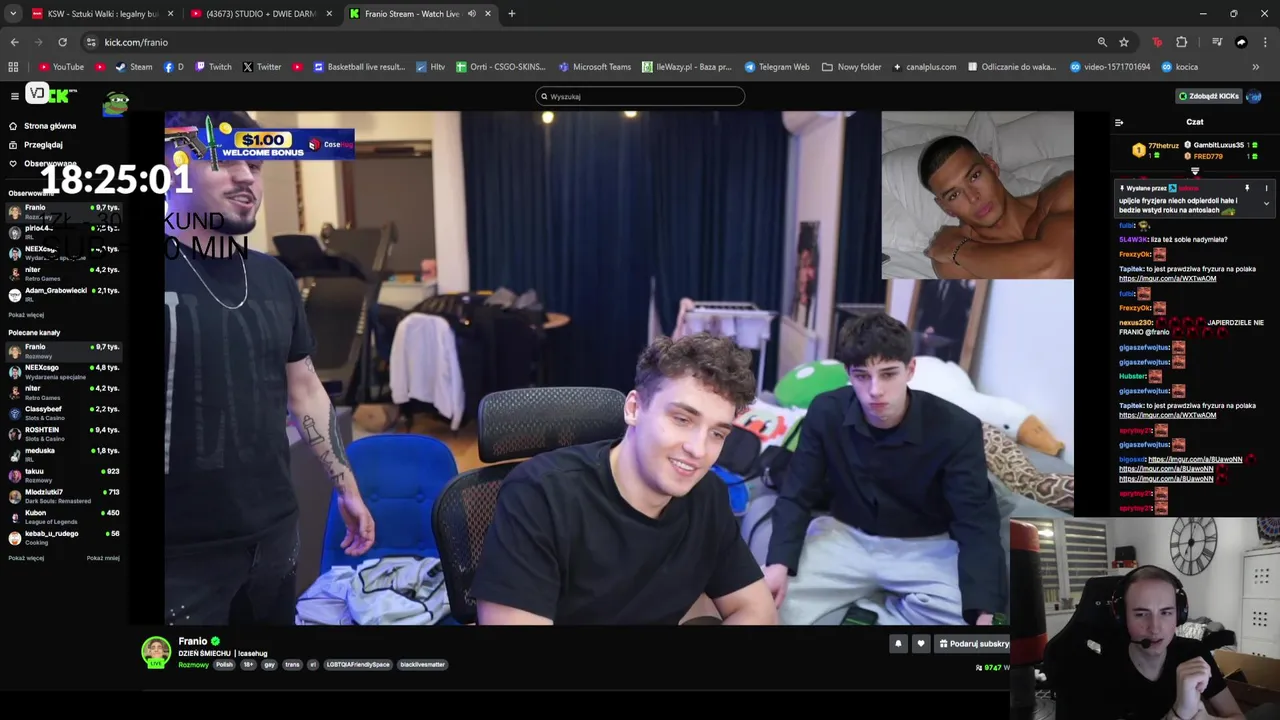The width and height of the screenshot is (1280, 720).
Task: Open the Classybeef recommended channel
Action: point(64,413)
